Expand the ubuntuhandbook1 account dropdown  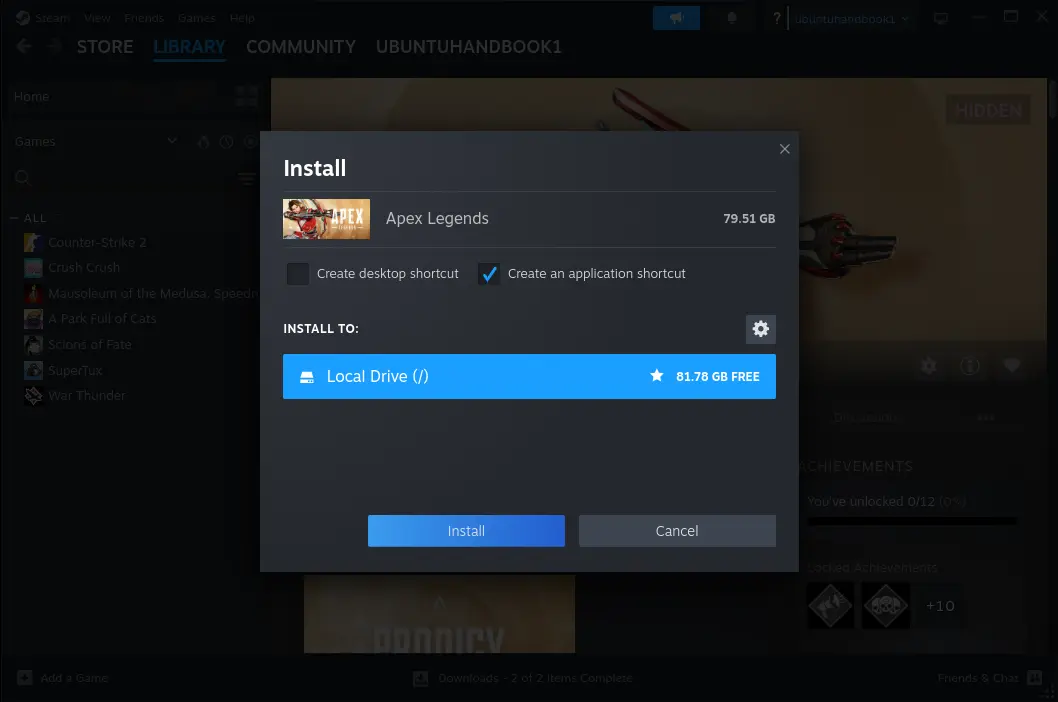[x=852, y=19]
